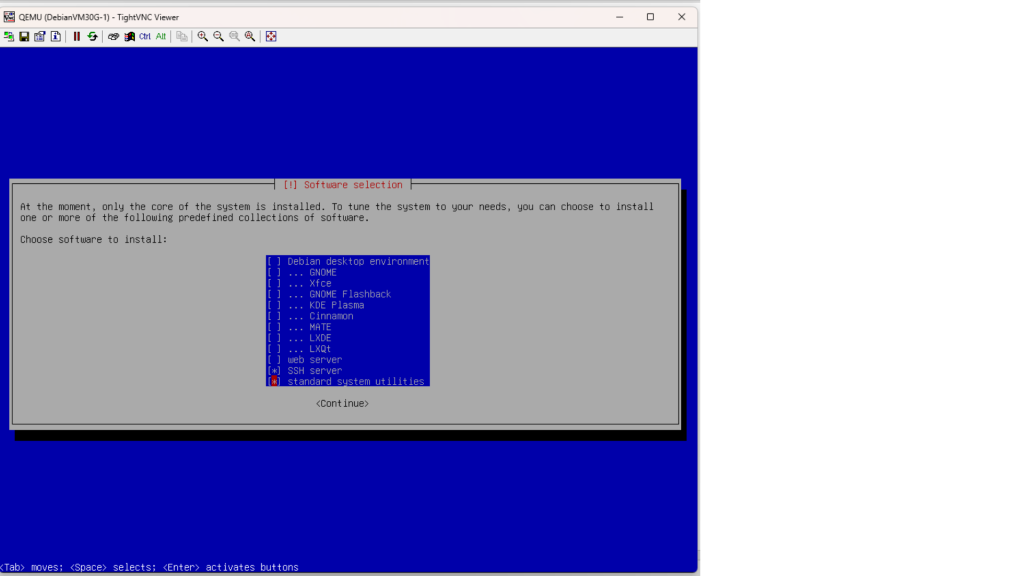Uncheck the SSH server option
1024x576 pixels.
click(x=274, y=371)
